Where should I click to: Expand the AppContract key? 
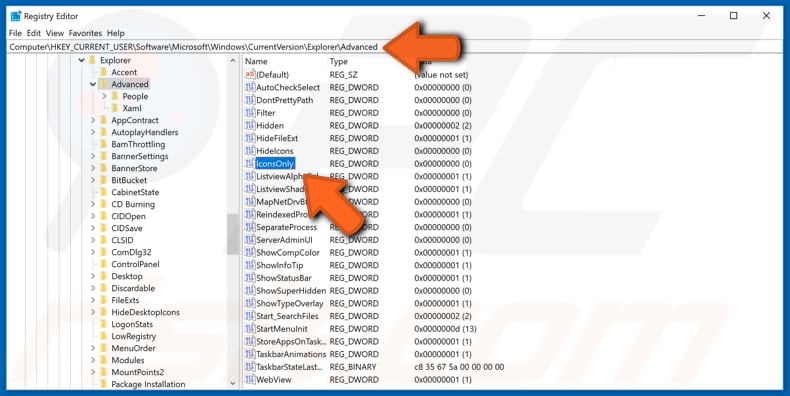[x=93, y=120]
